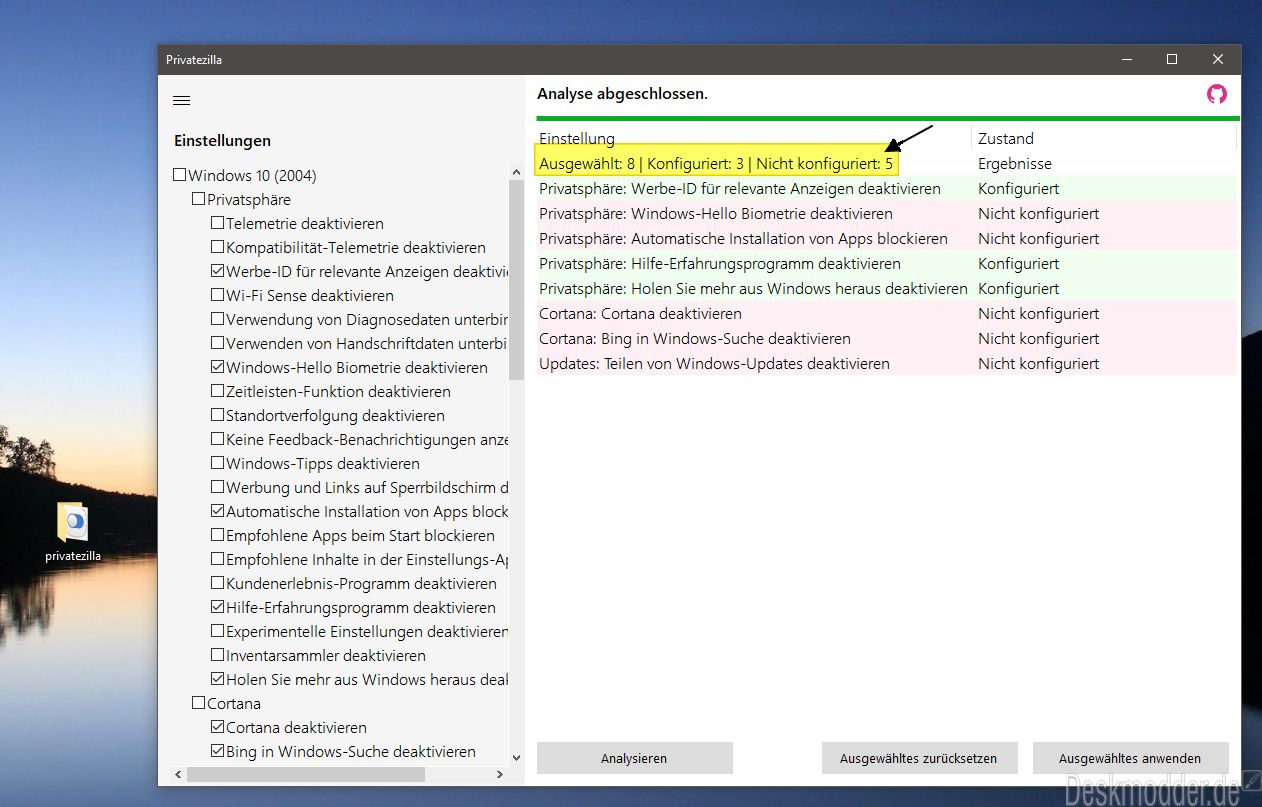Close the Privatezilla window
1262x807 pixels.
[x=1218, y=59]
